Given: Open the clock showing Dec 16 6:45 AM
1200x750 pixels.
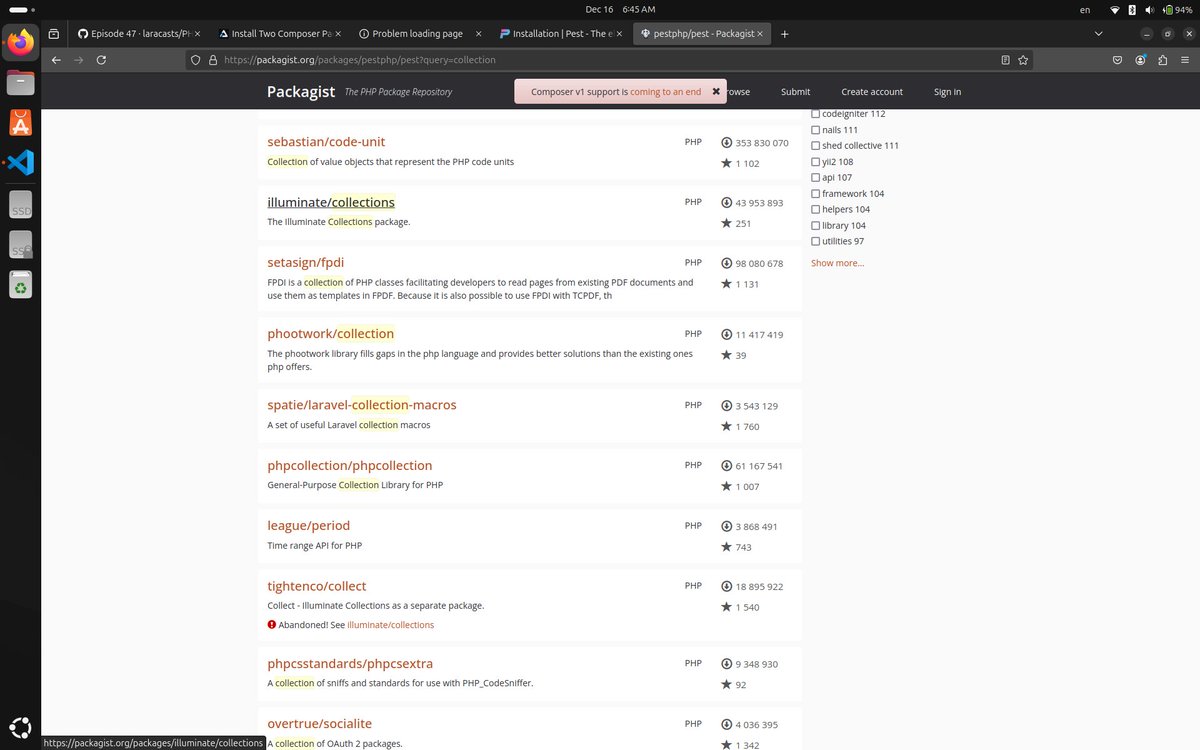Looking at the screenshot, I should (x=620, y=9).
